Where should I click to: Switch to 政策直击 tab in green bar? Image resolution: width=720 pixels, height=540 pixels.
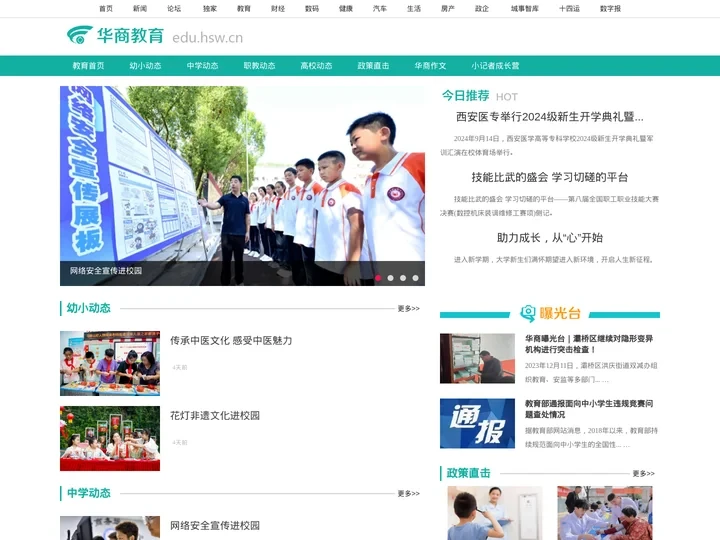pyautogui.click(x=373, y=66)
